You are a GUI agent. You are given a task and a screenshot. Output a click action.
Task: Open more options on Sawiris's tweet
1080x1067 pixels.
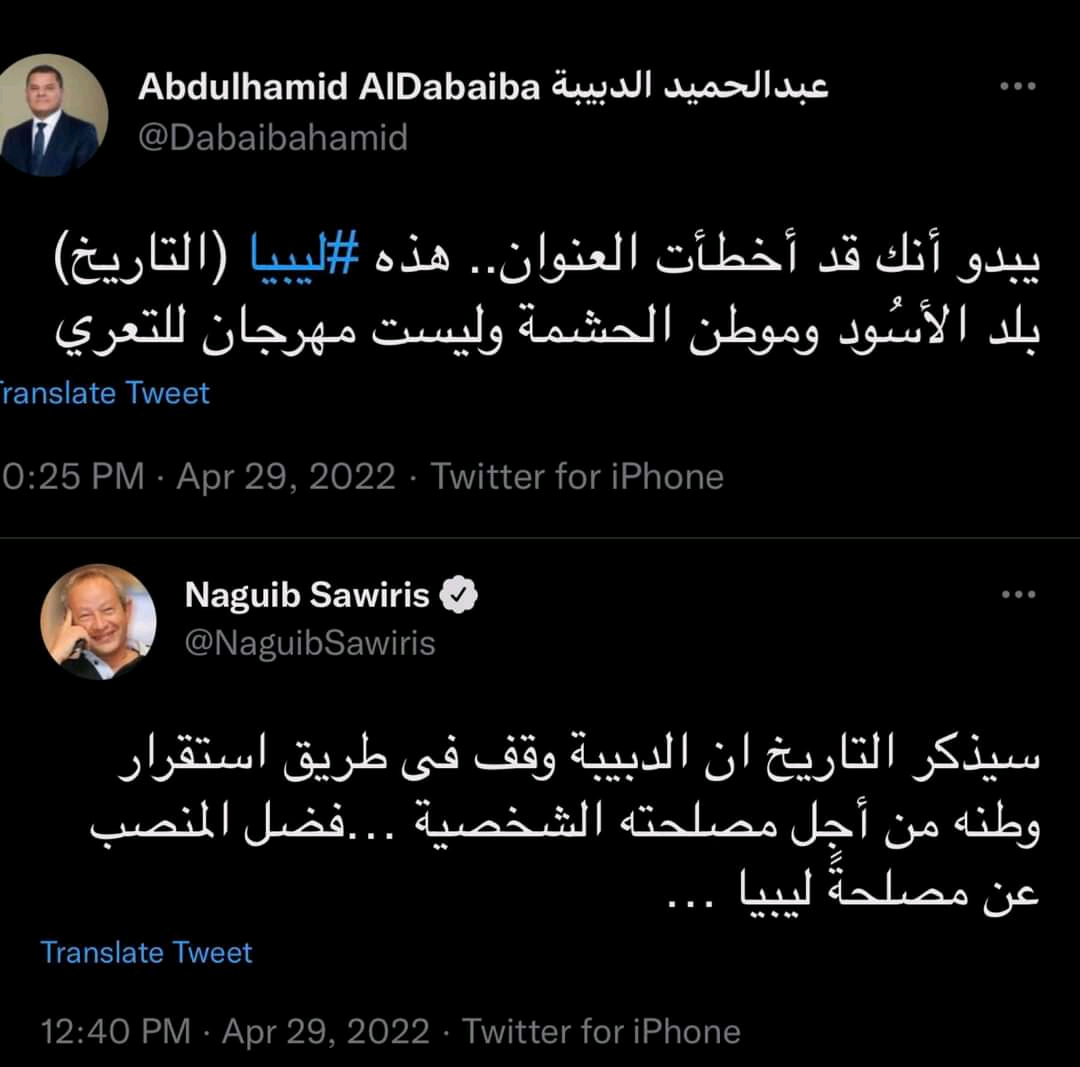tap(1019, 594)
